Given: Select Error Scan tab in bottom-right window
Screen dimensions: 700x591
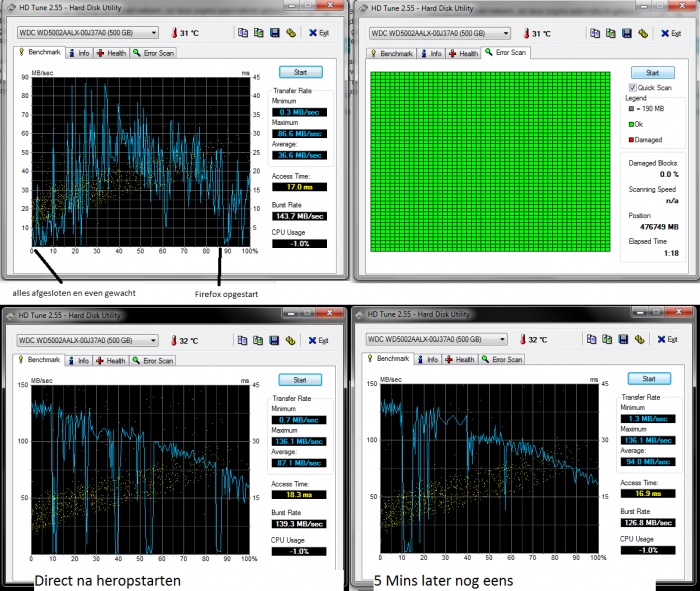Looking at the screenshot, I should [x=502, y=359].
